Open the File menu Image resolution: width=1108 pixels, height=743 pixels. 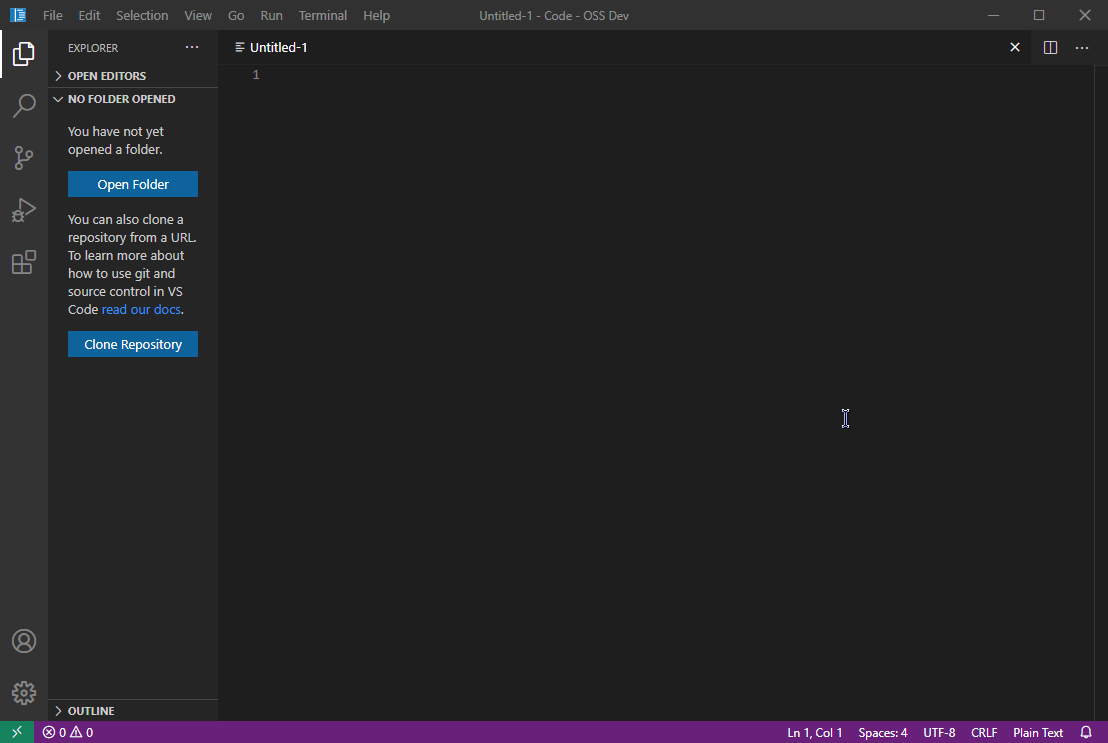pos(52,15)
